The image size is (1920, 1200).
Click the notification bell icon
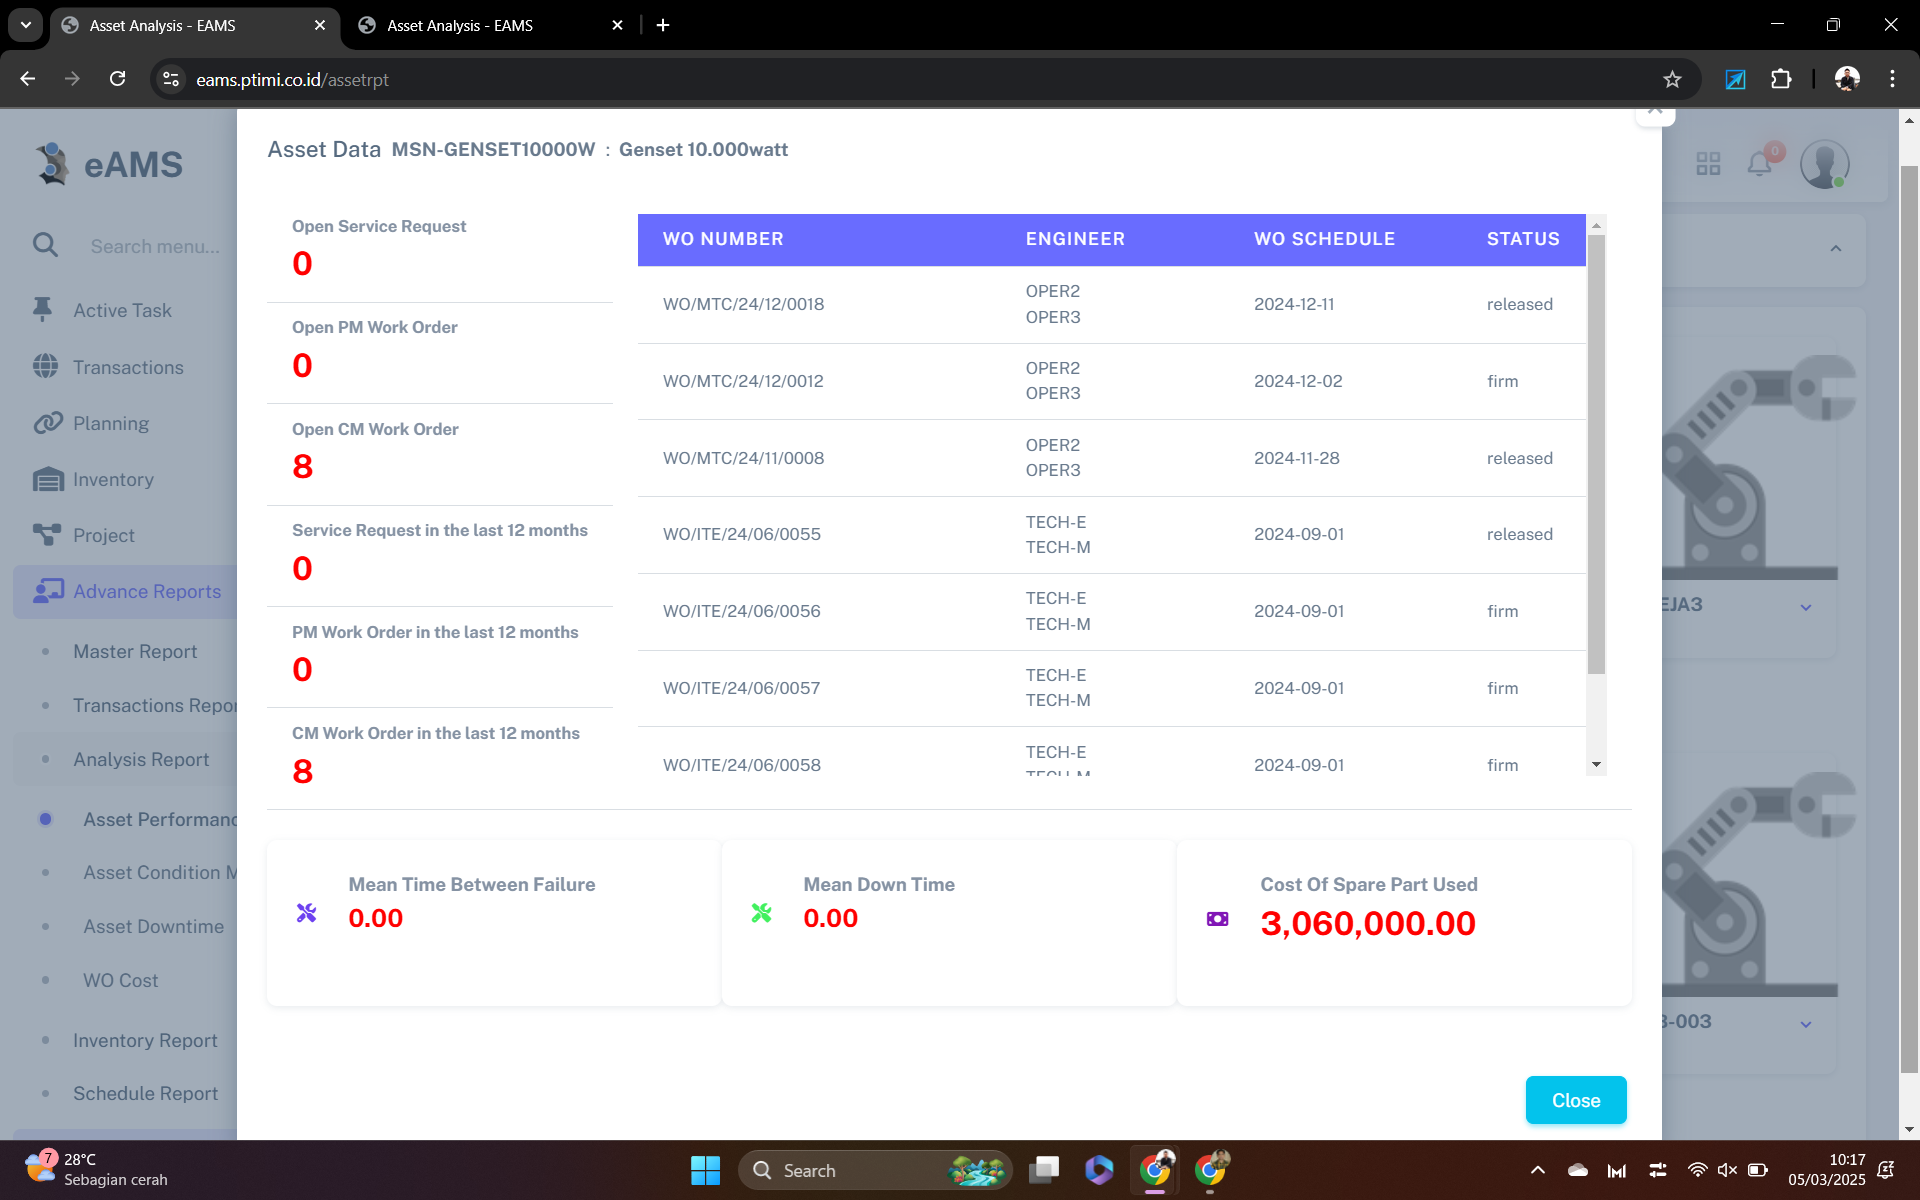click(1759, 164)
